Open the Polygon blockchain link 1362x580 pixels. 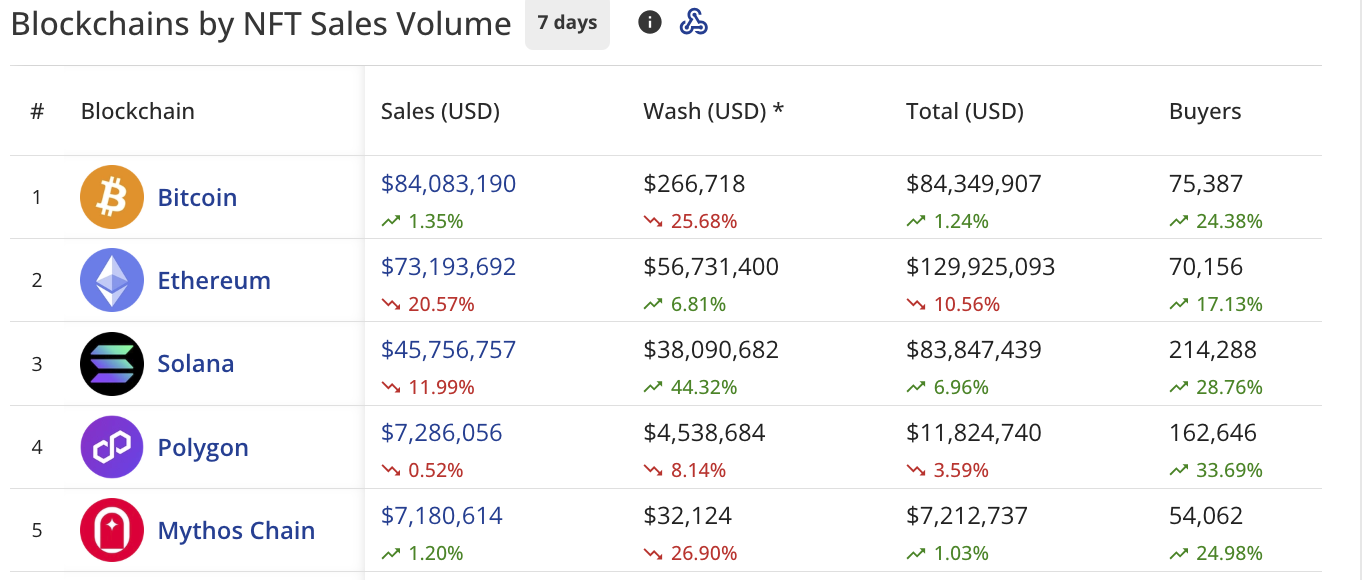pos(203,447)
